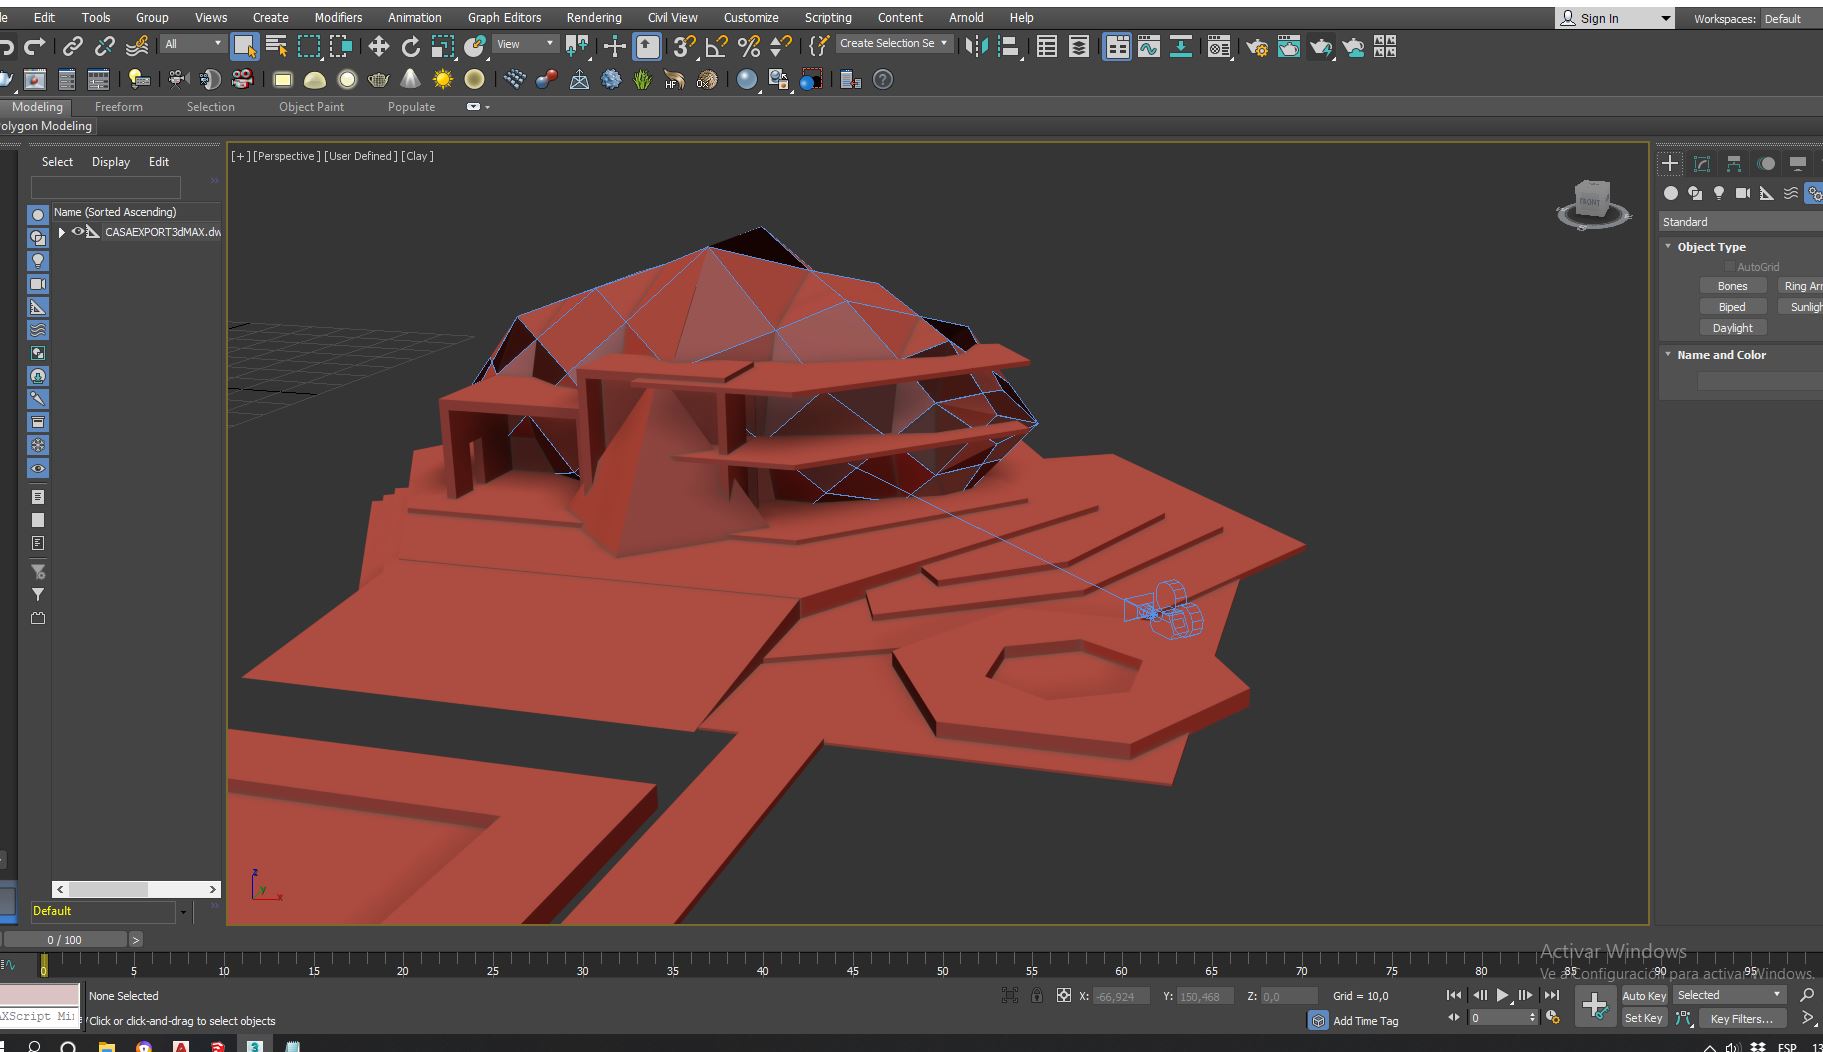Open the selection filter 'All' dropdown
1823x1052 pixels.
193,44
